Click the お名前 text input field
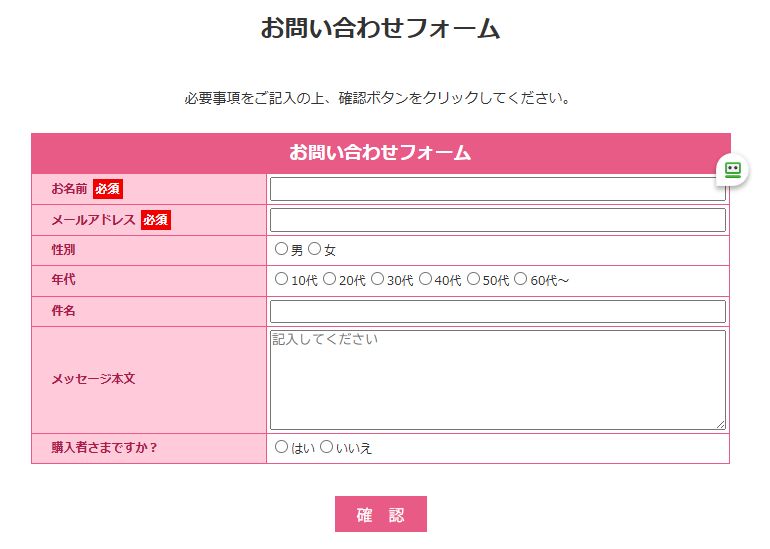This screenshot has height=549, width=770. [x=497, y=189]
